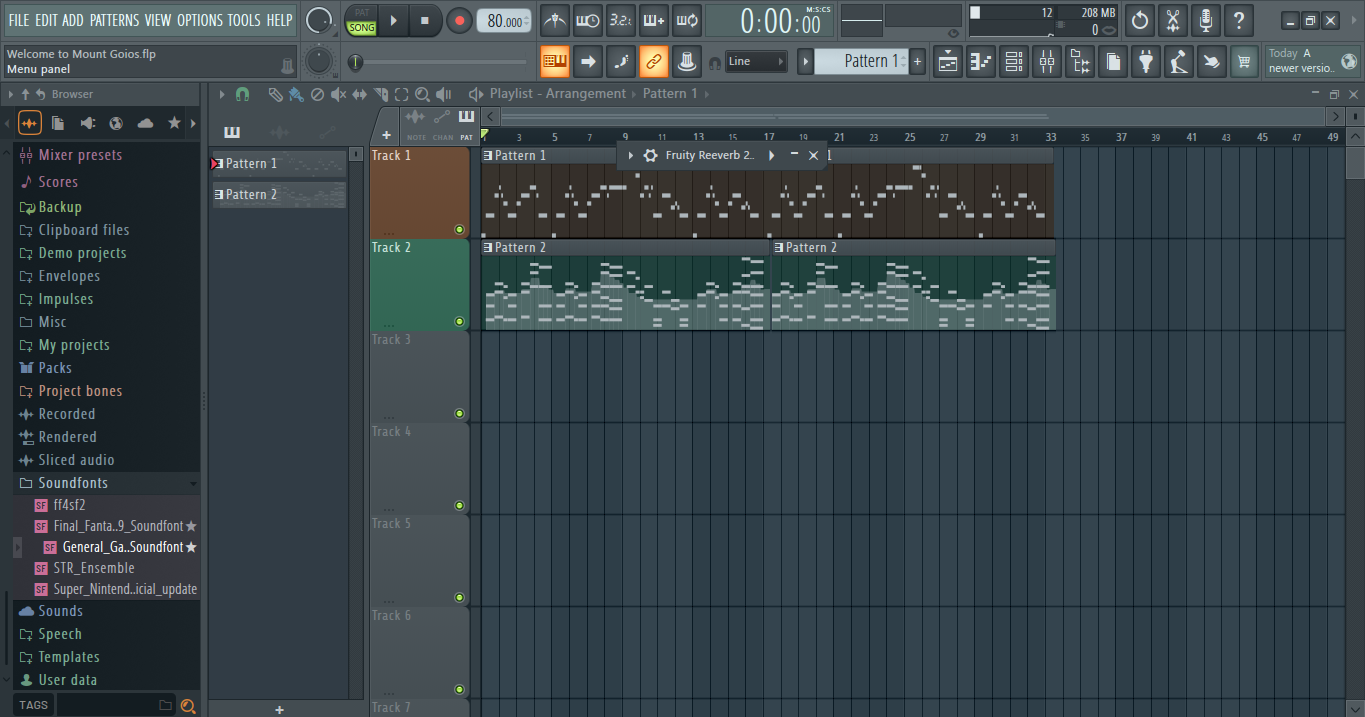1365x717 pixels.
Task: Click the song position slider
Action: (440, 63)
